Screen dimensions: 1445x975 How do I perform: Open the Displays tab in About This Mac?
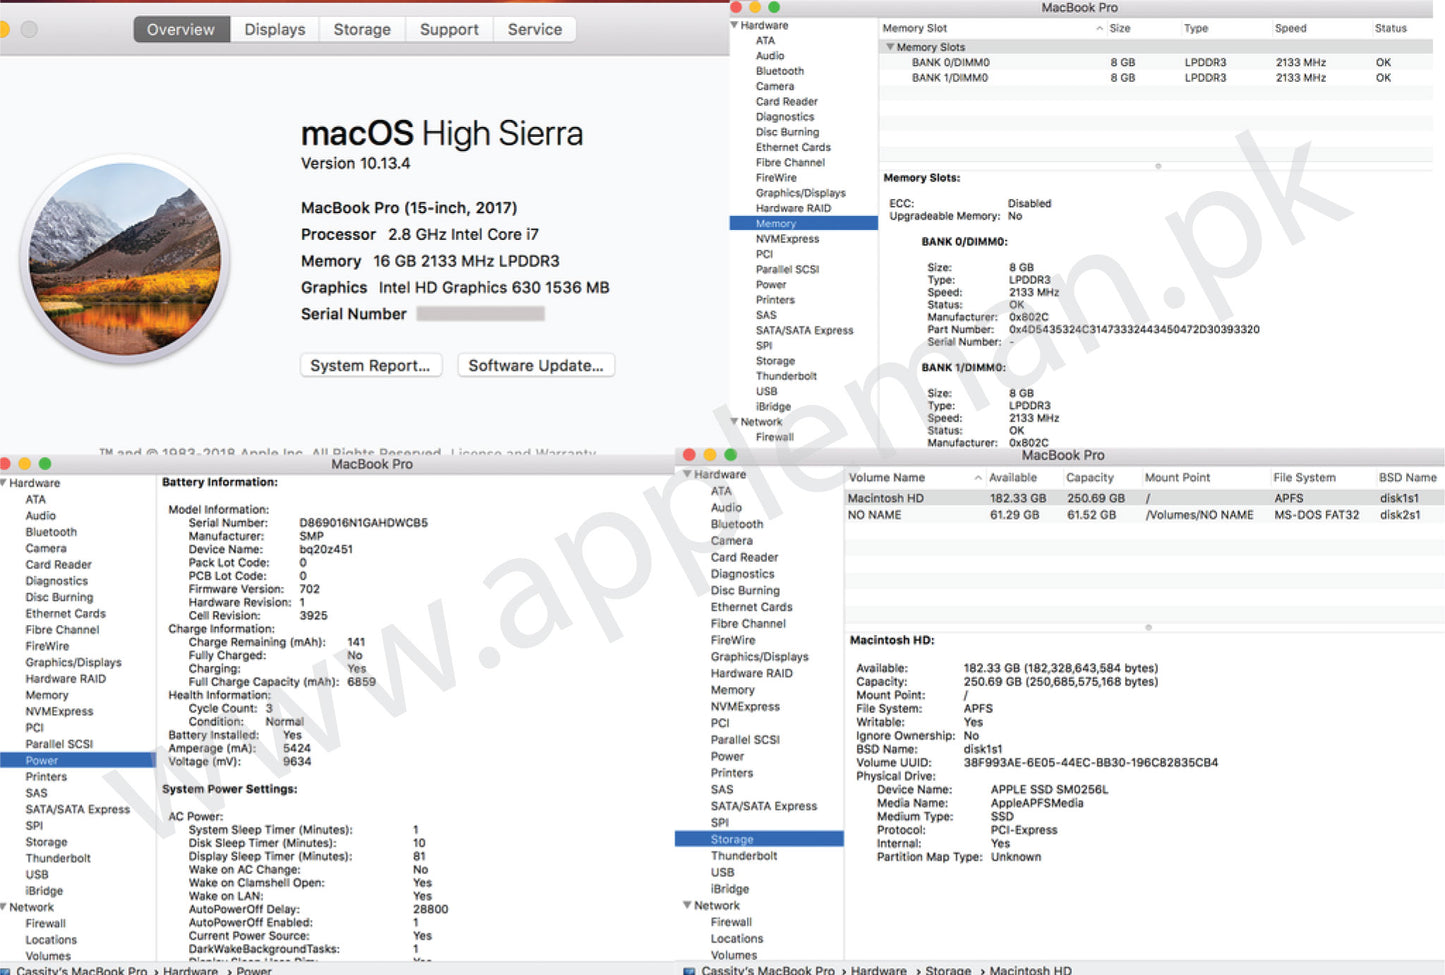[275, 29]
